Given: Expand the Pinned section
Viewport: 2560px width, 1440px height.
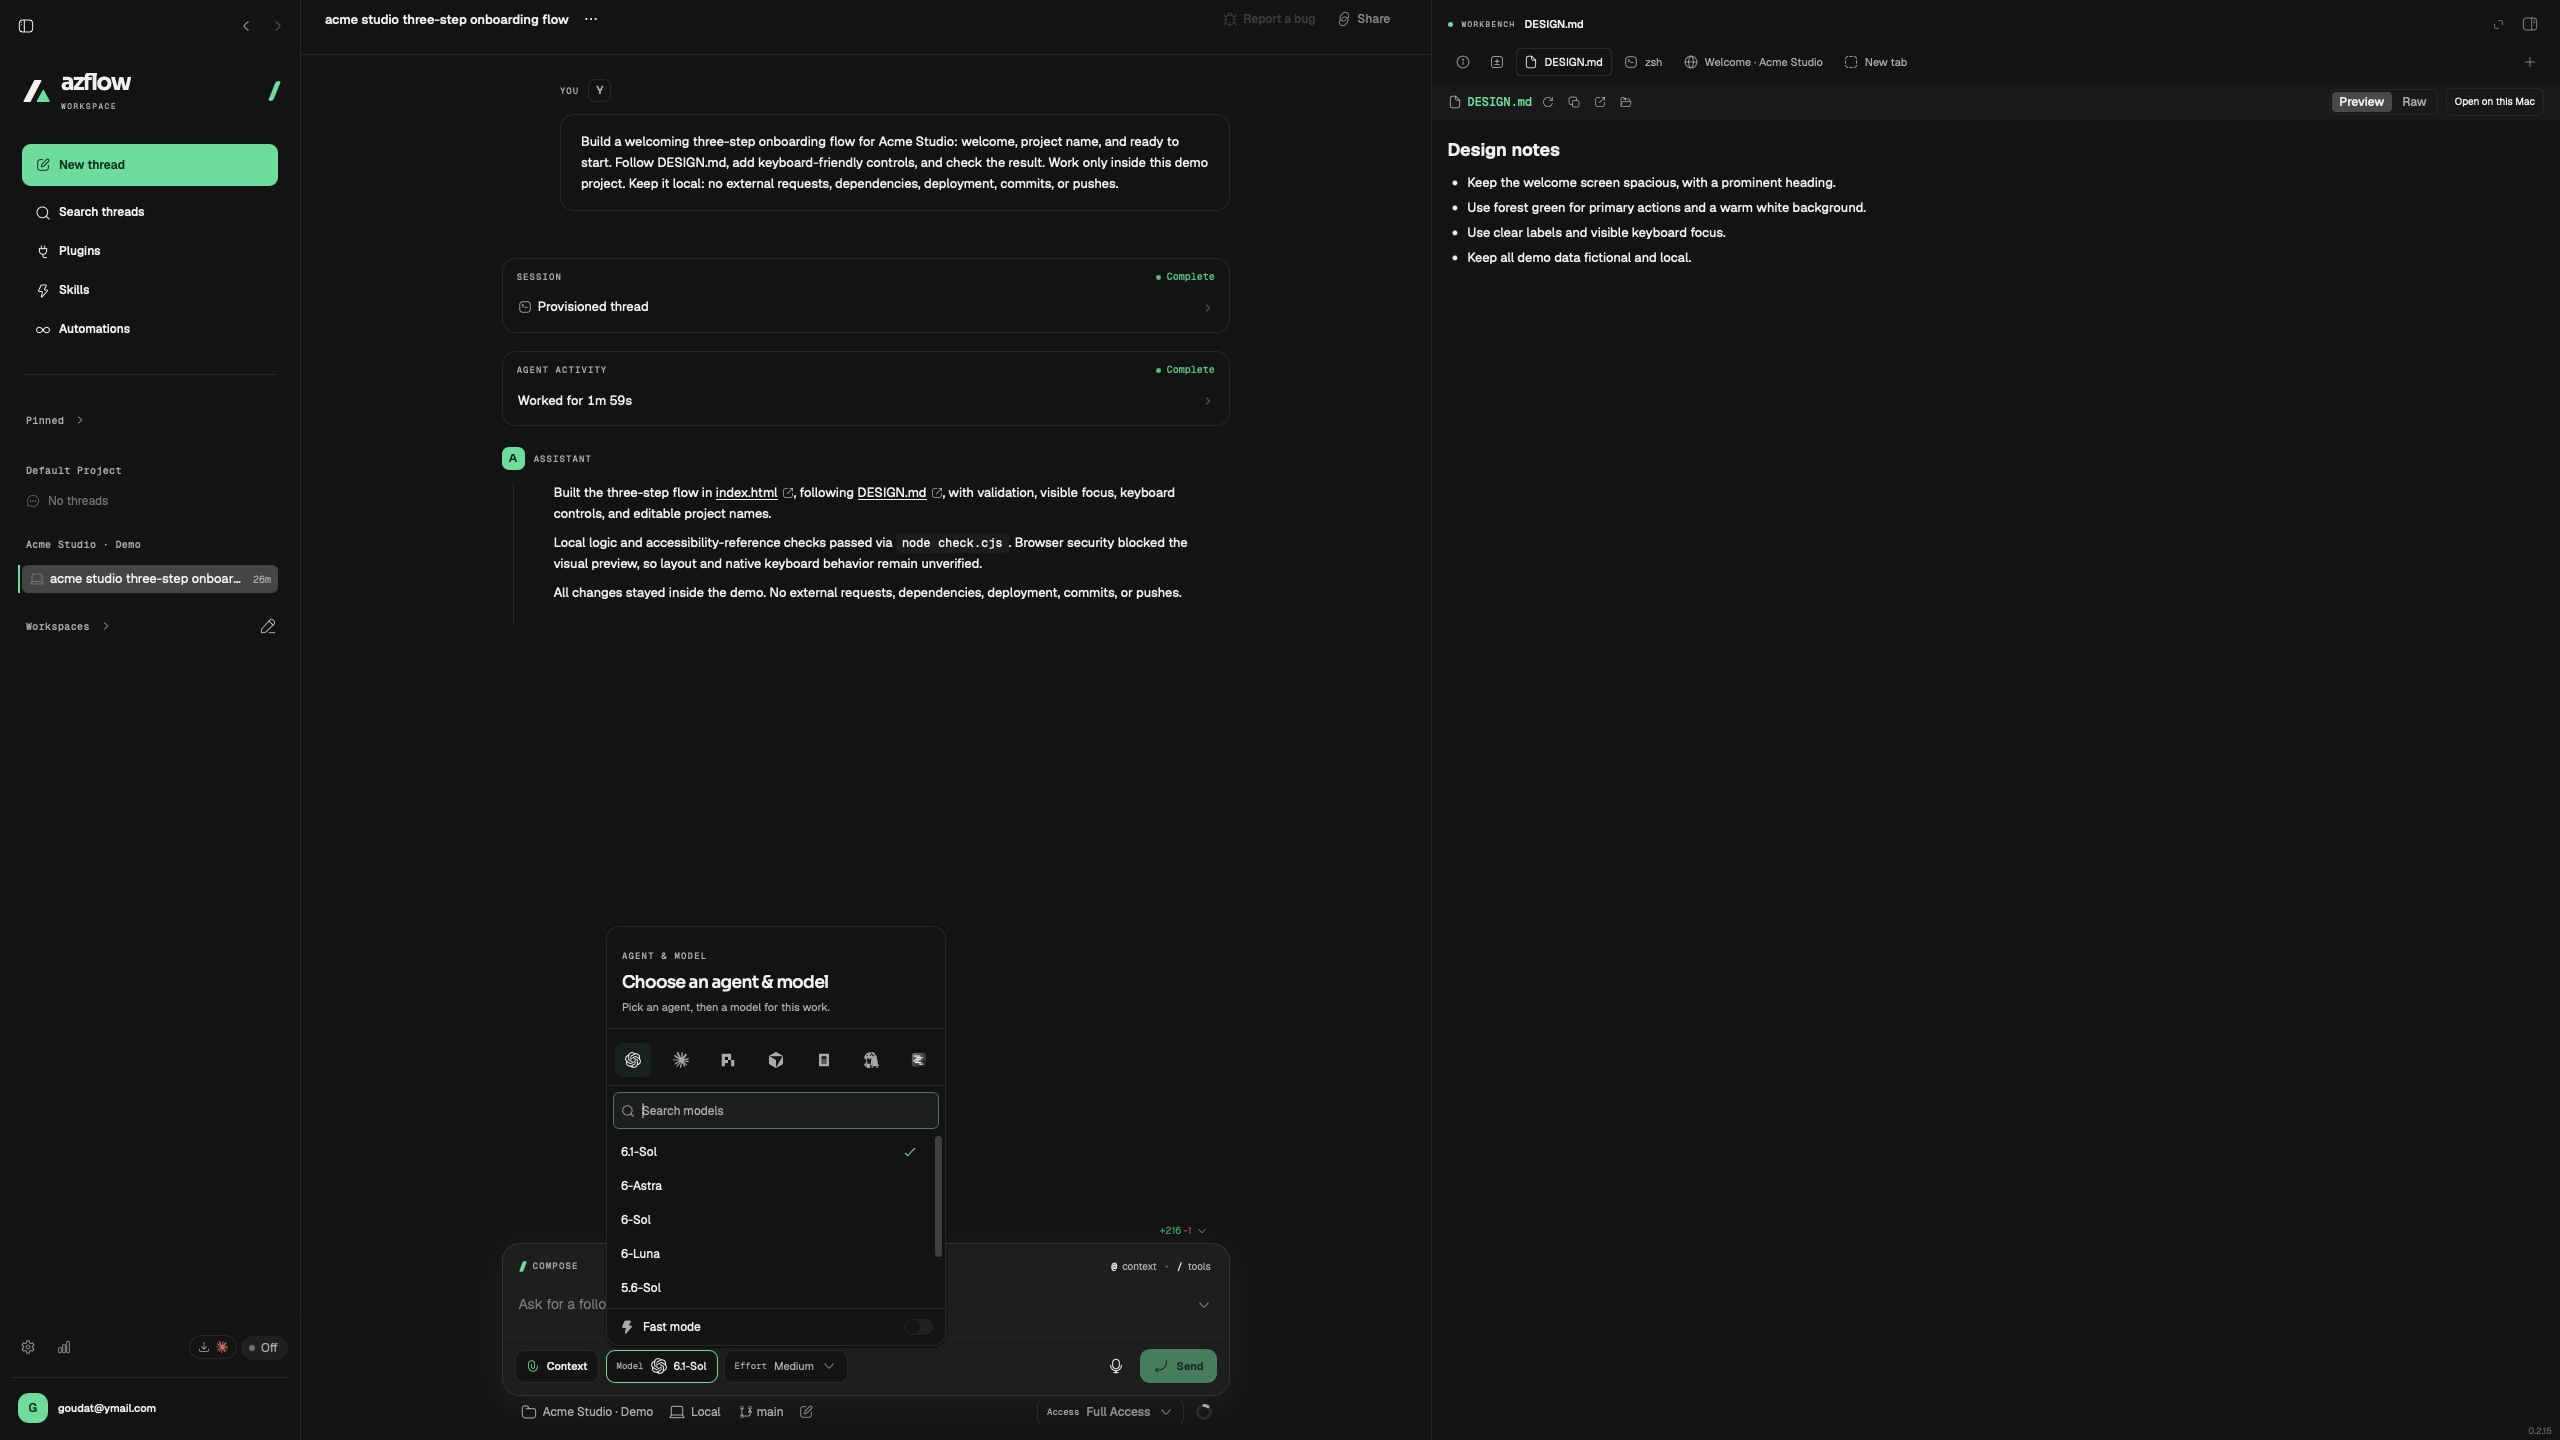Looking at the screenshot, I should click(54, 421).
